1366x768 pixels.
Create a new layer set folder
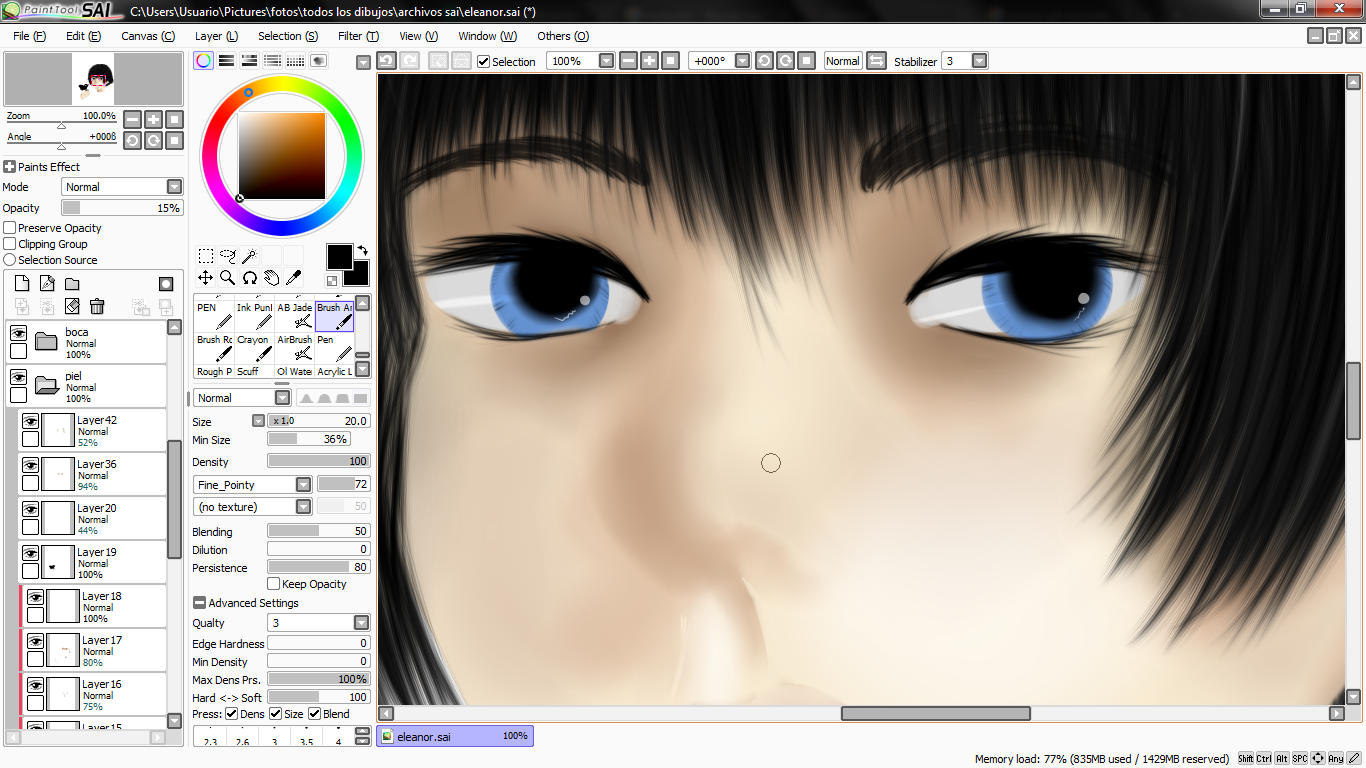click(x=72, y=284)
